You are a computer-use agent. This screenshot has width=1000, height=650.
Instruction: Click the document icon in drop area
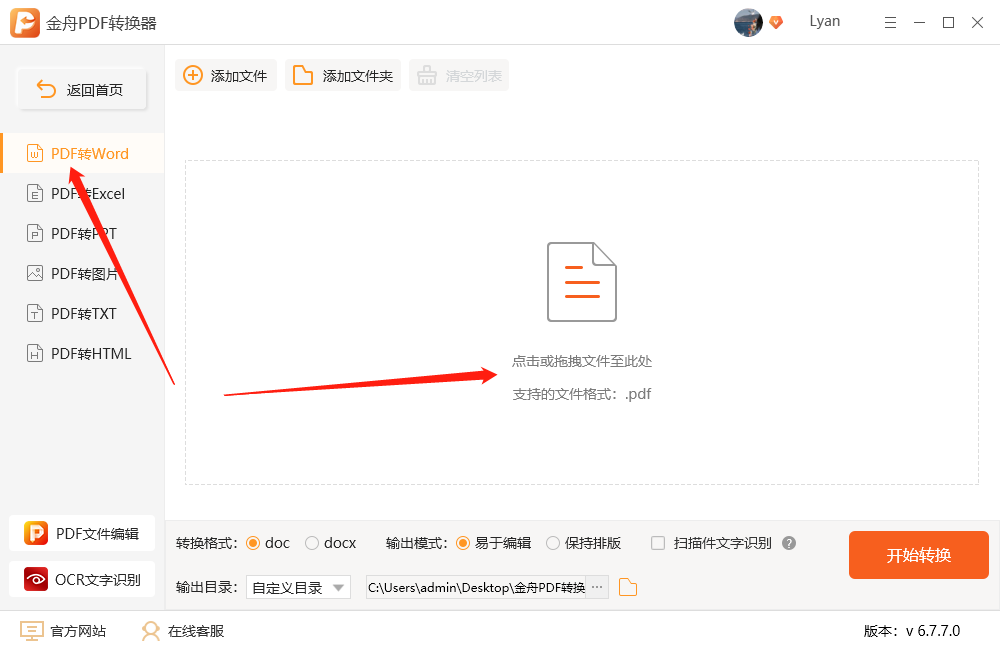pos(582,281)
